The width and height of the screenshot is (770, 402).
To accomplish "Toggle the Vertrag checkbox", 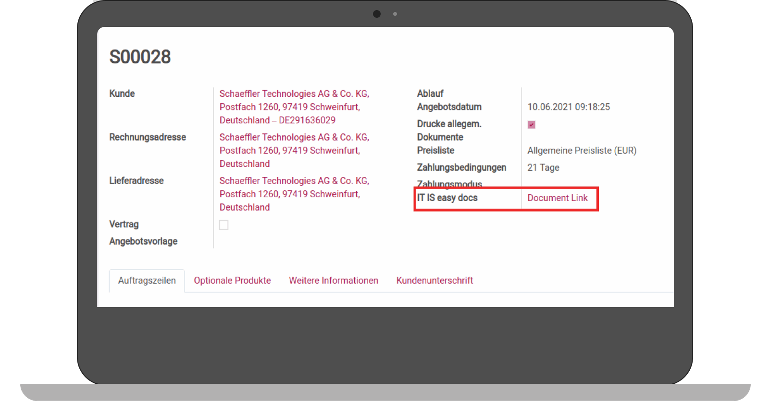I will (x=224, y=225).
